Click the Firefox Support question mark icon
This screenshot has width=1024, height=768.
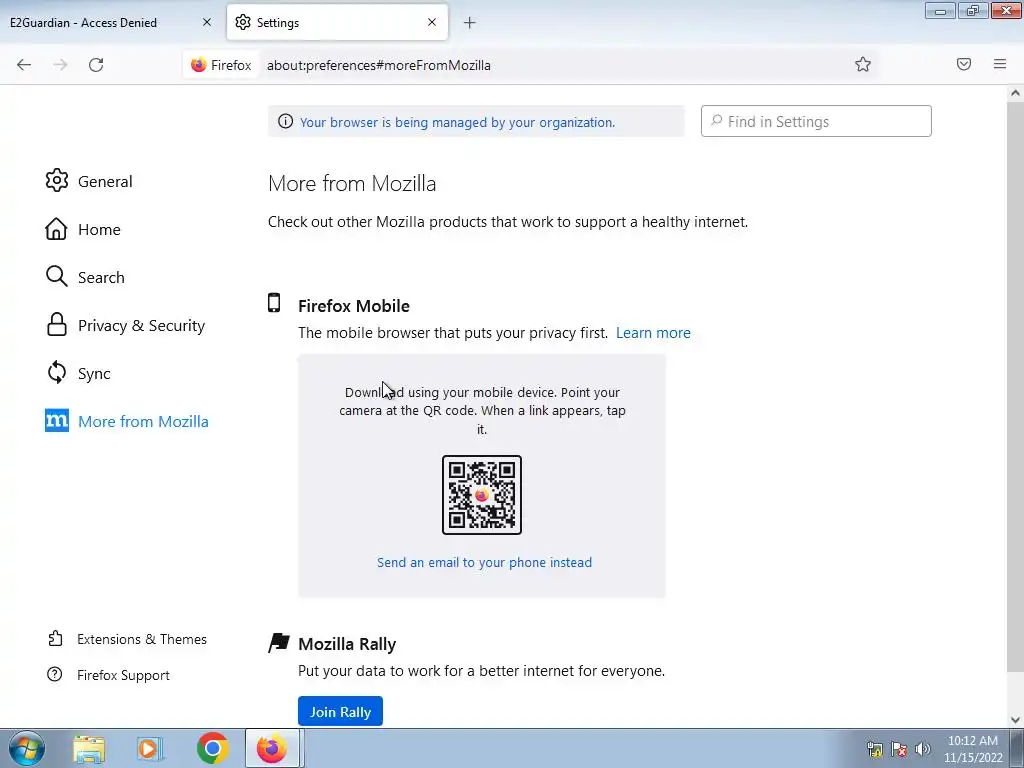click(x=55, y=674)
